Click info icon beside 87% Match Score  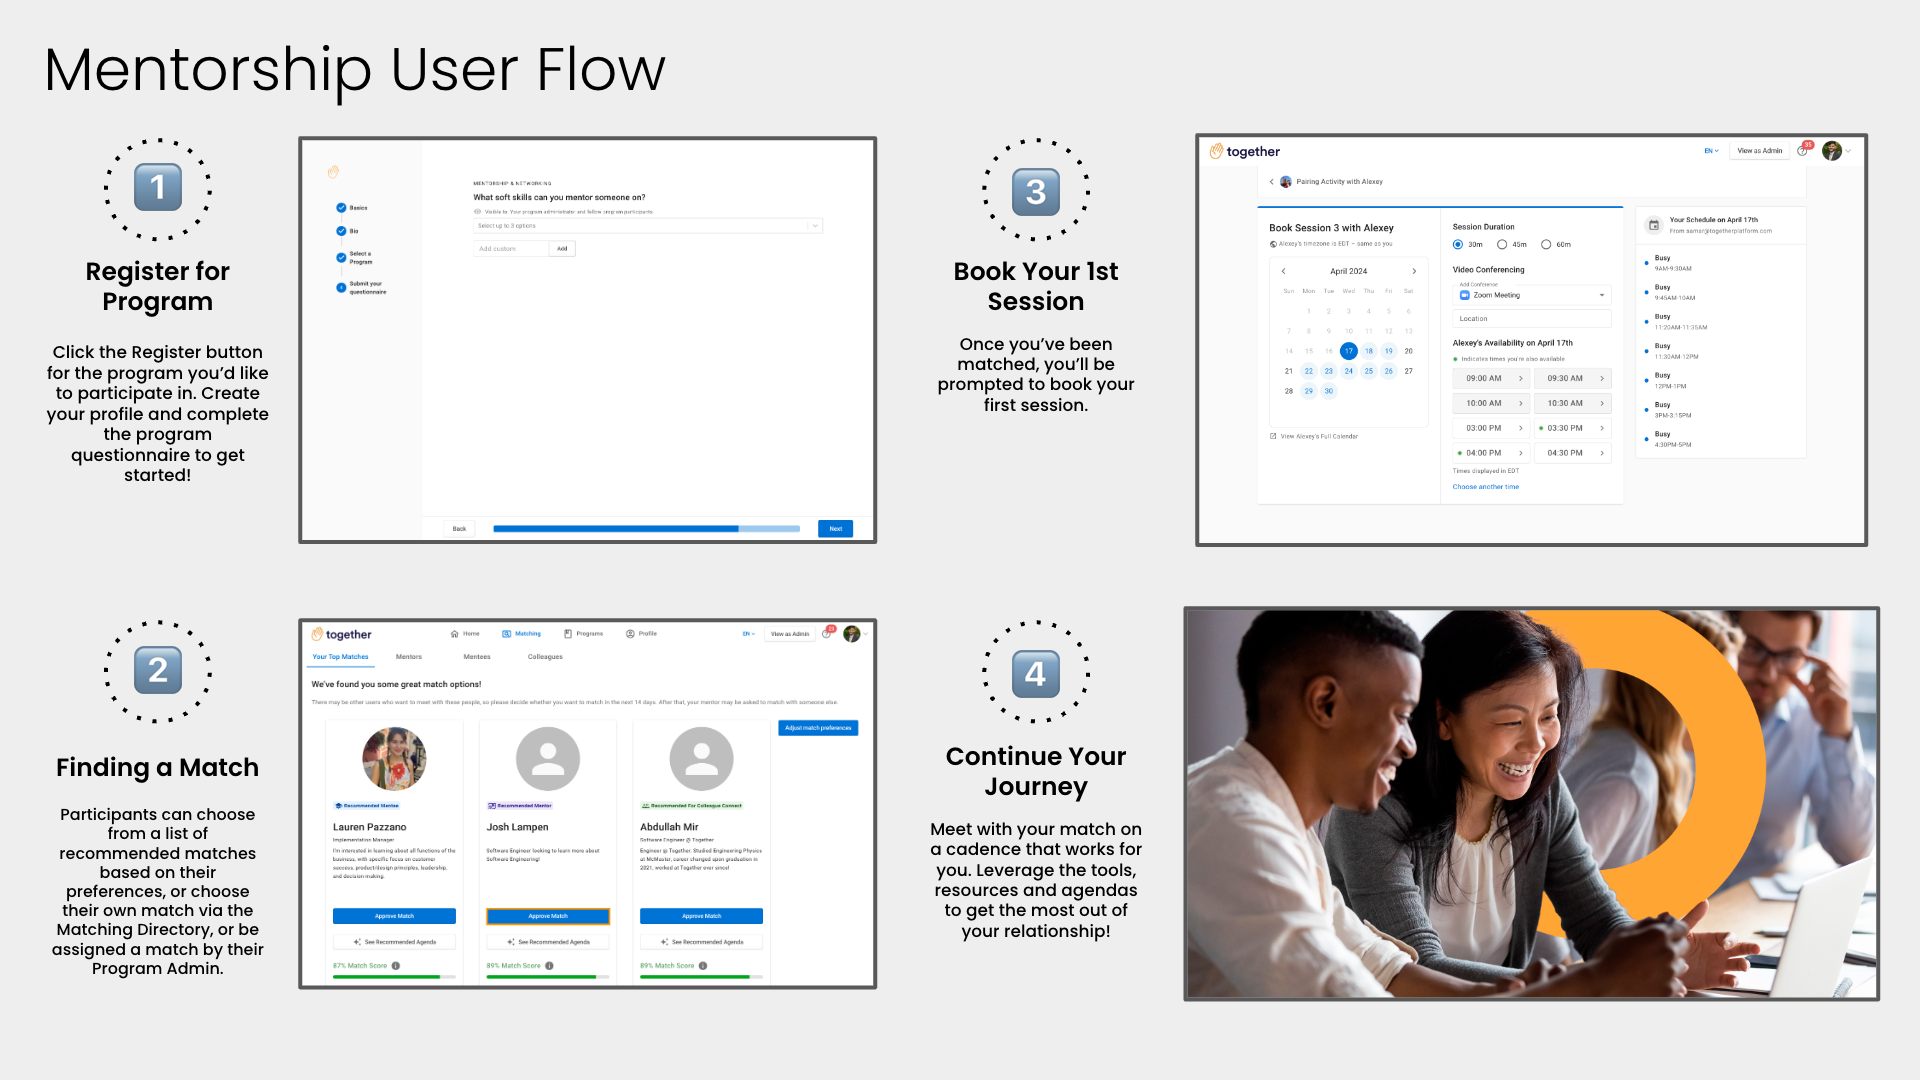pos(396,966)
